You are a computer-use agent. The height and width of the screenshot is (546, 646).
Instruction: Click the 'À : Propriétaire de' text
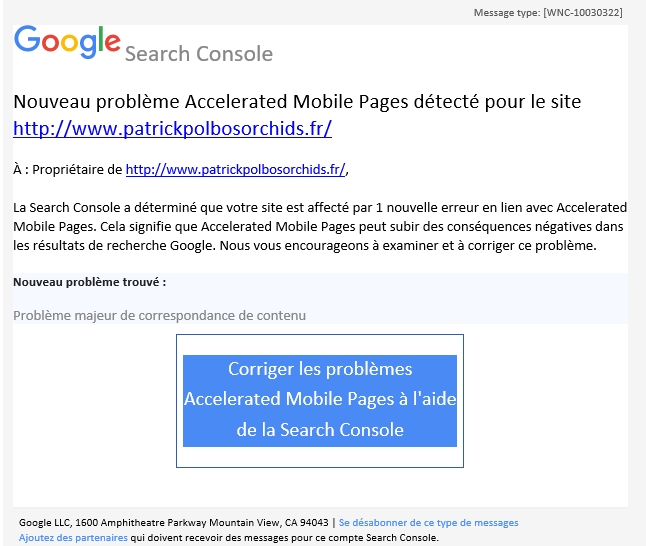(x=68, y=169)
